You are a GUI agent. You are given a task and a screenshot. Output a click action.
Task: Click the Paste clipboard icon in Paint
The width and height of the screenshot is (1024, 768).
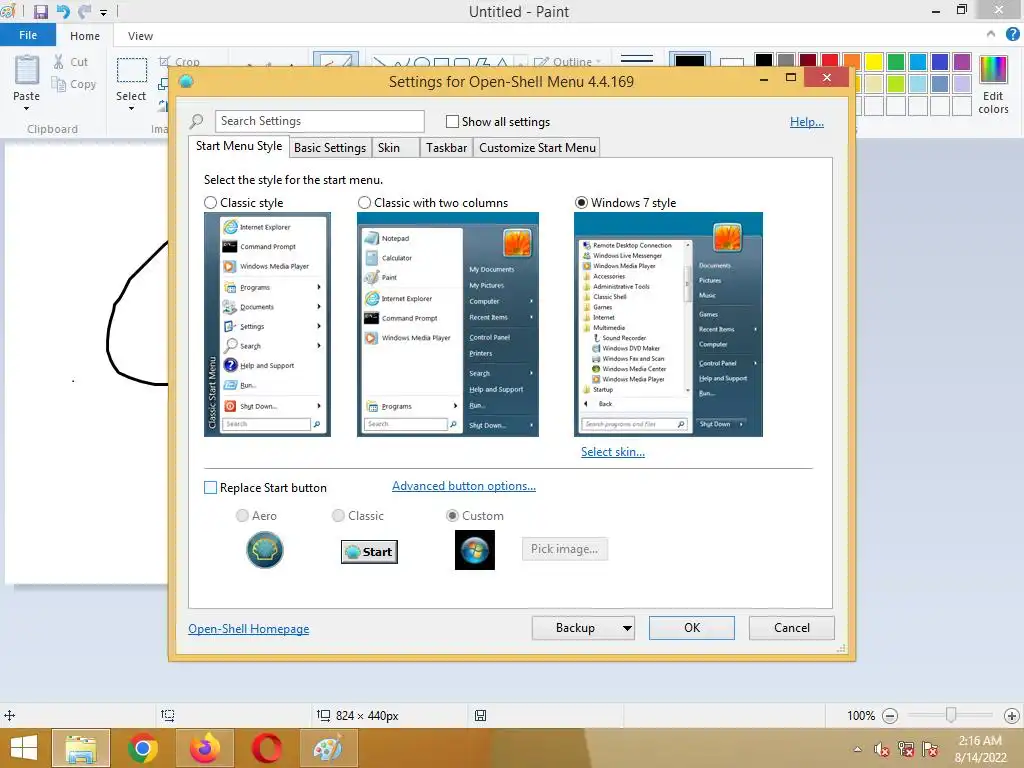27,70
